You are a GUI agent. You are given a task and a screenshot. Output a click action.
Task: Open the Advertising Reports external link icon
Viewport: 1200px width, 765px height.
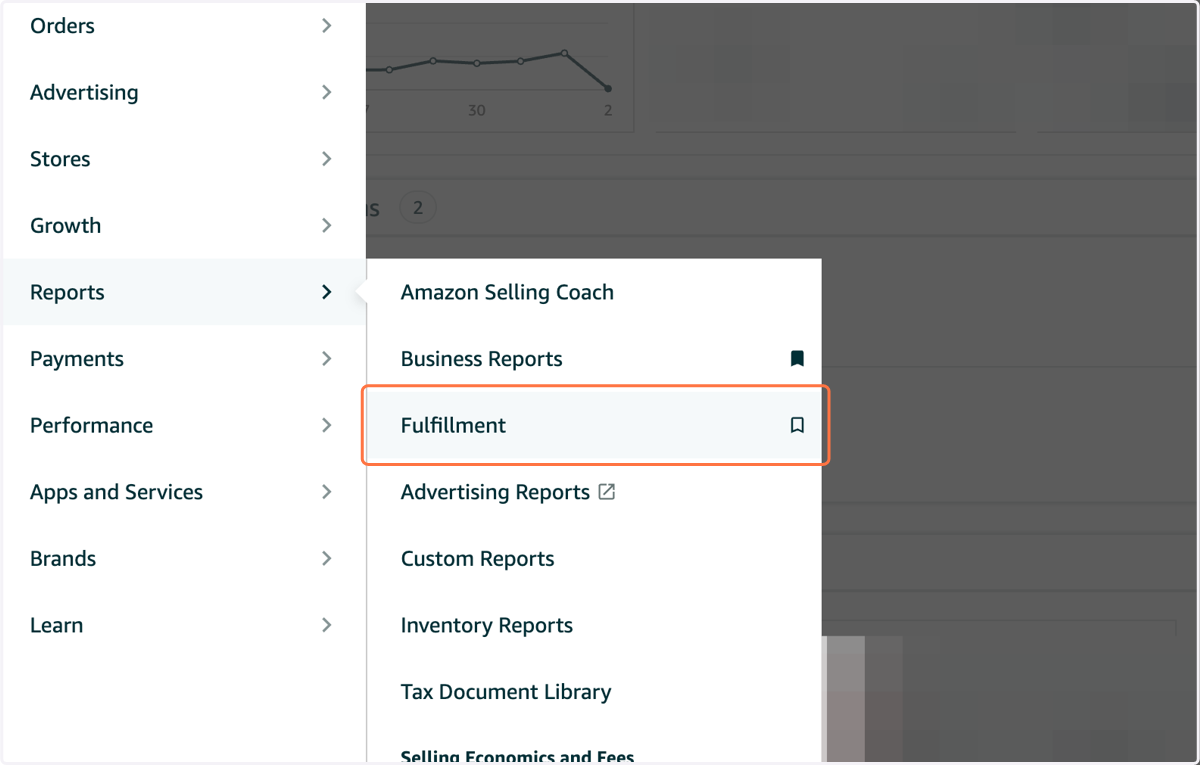click(x=606, y=492)
